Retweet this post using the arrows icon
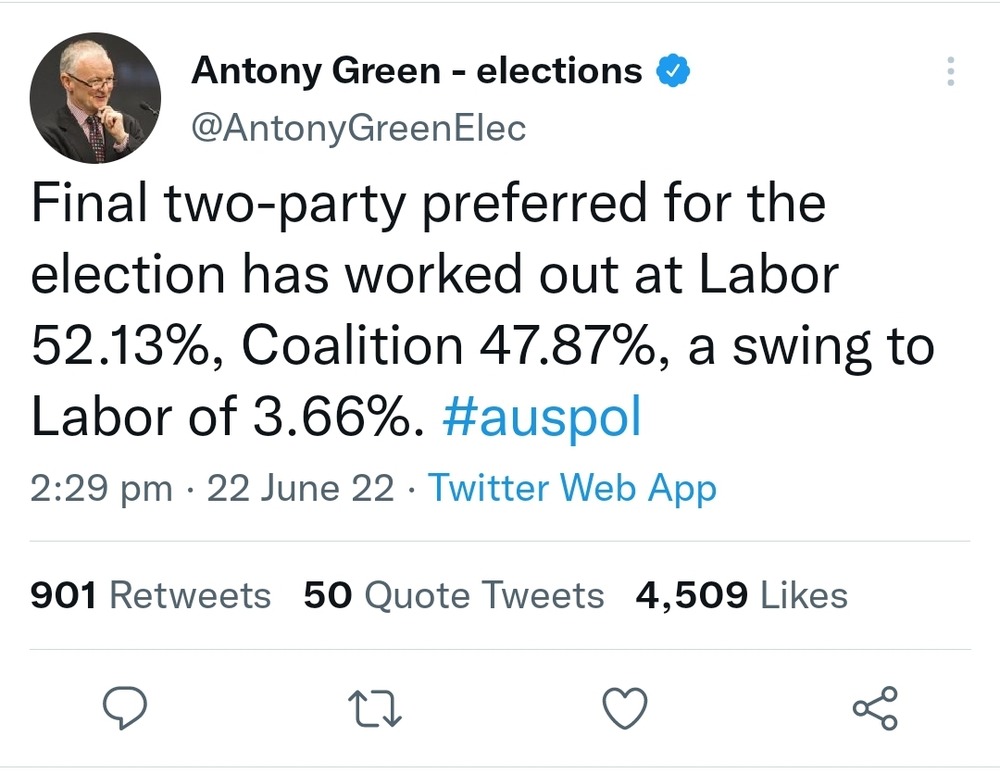Viewport: 1000px width, 773px height. pos(379,708)
